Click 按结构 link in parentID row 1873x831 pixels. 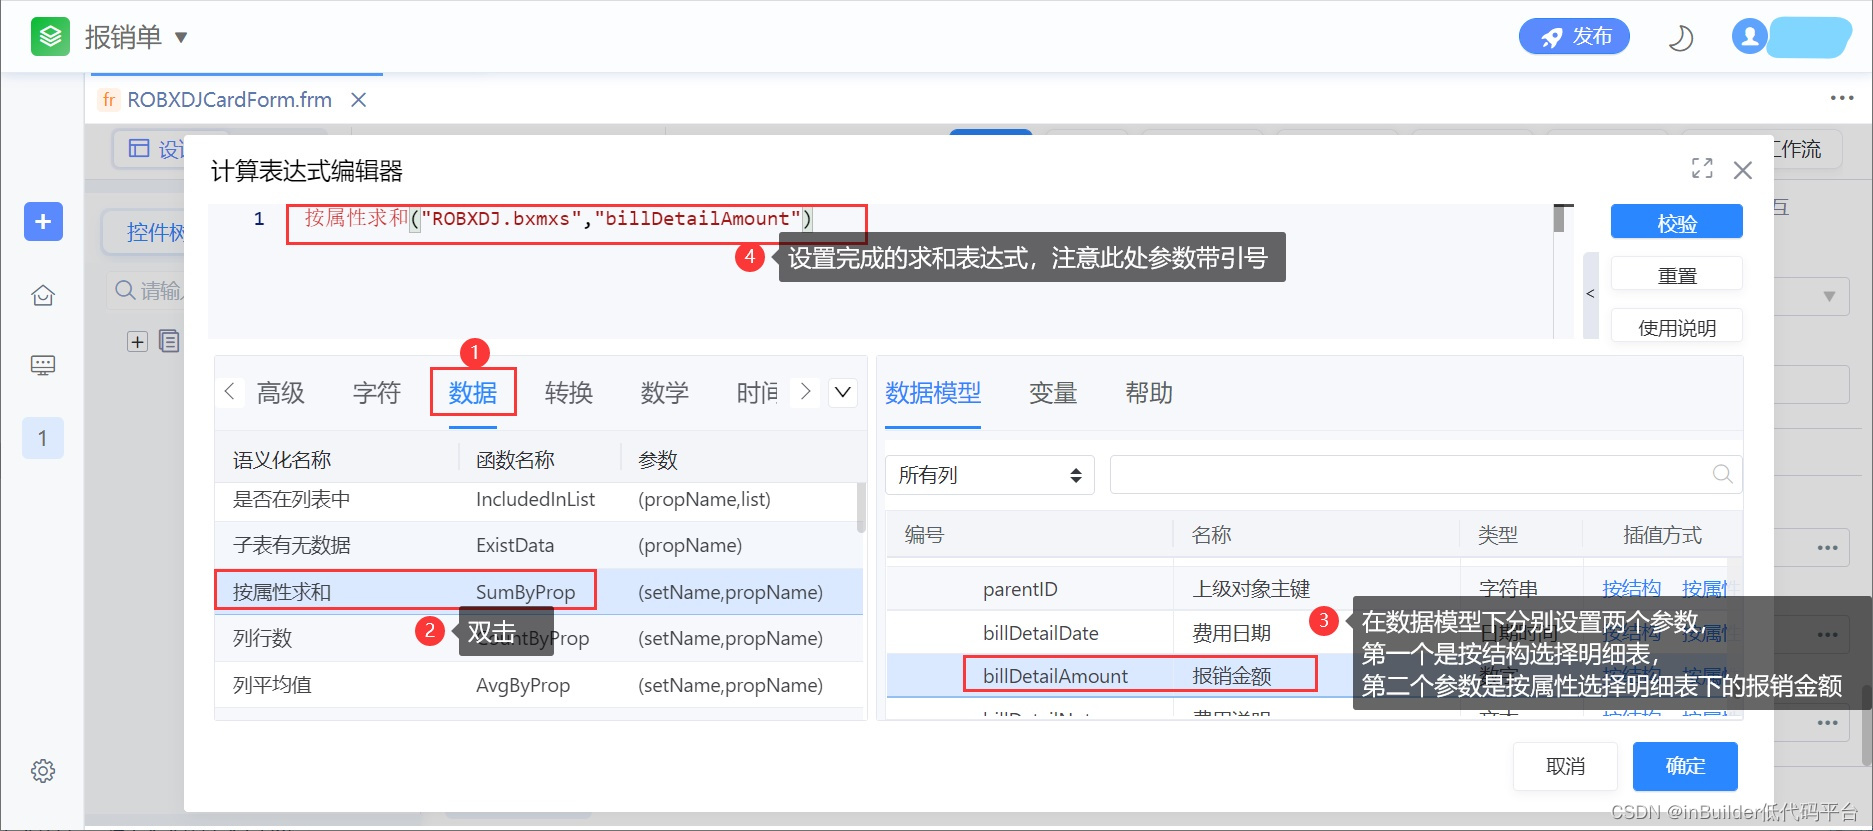click(x=1631, y=589)
